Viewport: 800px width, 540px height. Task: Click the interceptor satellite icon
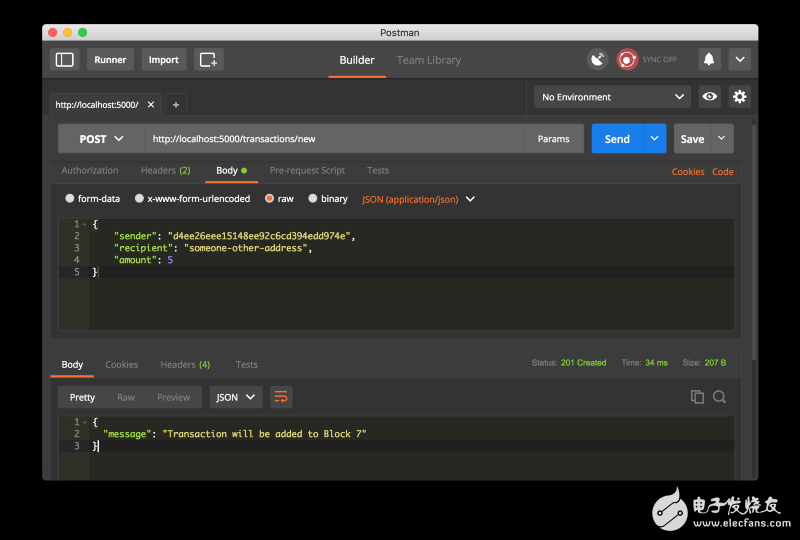pyautogui.click(x=597, y=60)
